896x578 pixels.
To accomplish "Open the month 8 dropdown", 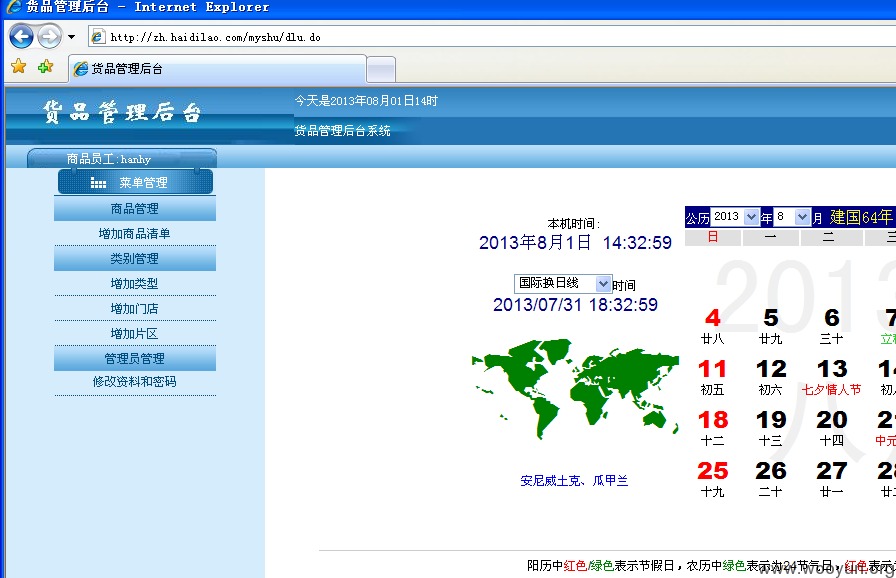I will pos(792,216).
